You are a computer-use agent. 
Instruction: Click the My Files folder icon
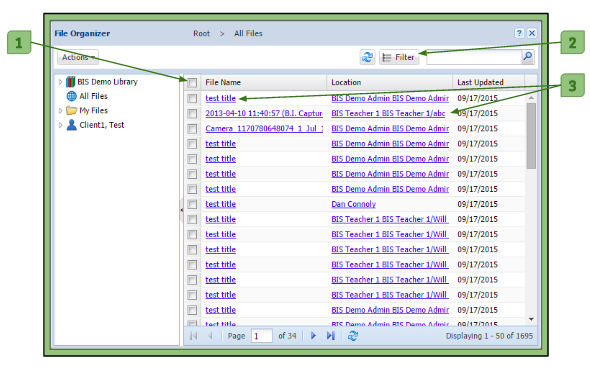[71, 110]
